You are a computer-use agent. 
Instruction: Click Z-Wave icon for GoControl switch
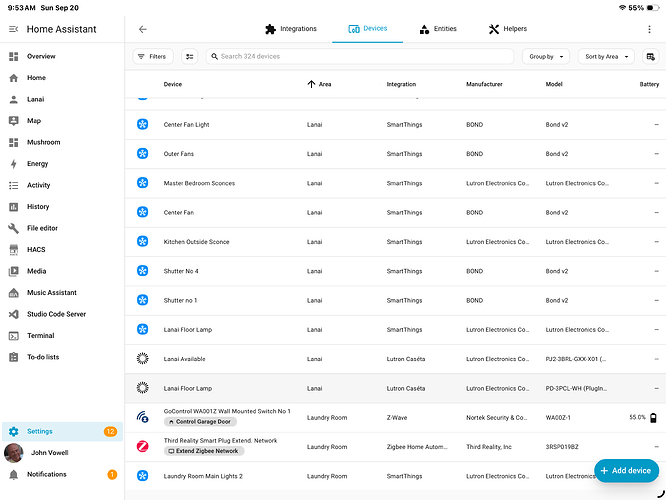point(143,418)
